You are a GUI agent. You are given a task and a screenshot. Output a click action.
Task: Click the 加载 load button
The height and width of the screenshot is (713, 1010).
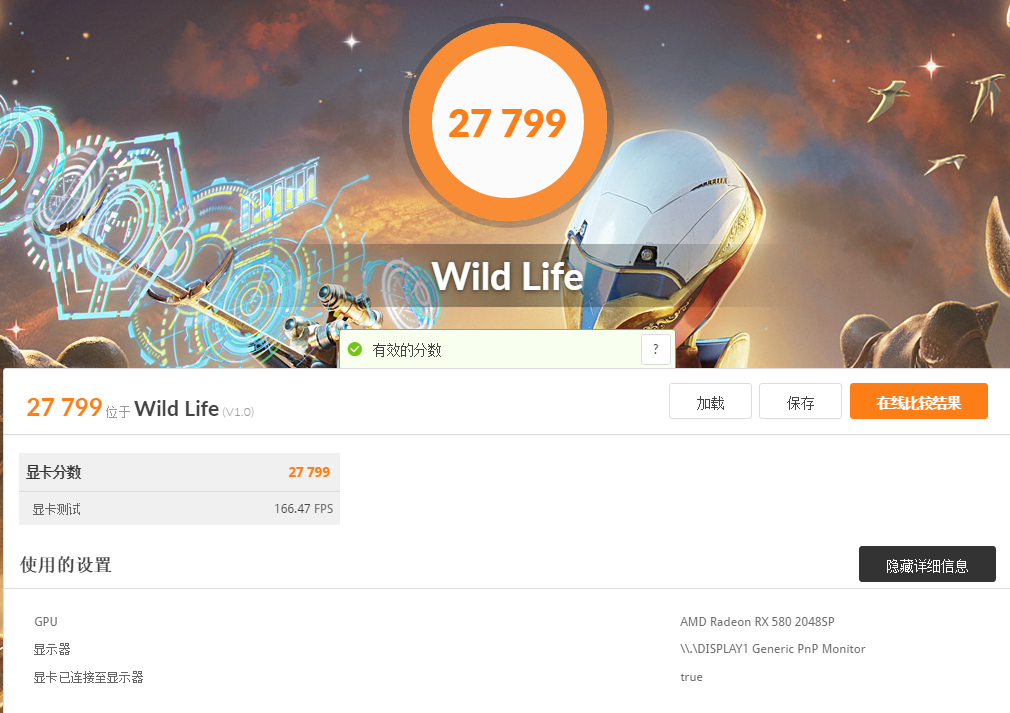tap(710, 401)
